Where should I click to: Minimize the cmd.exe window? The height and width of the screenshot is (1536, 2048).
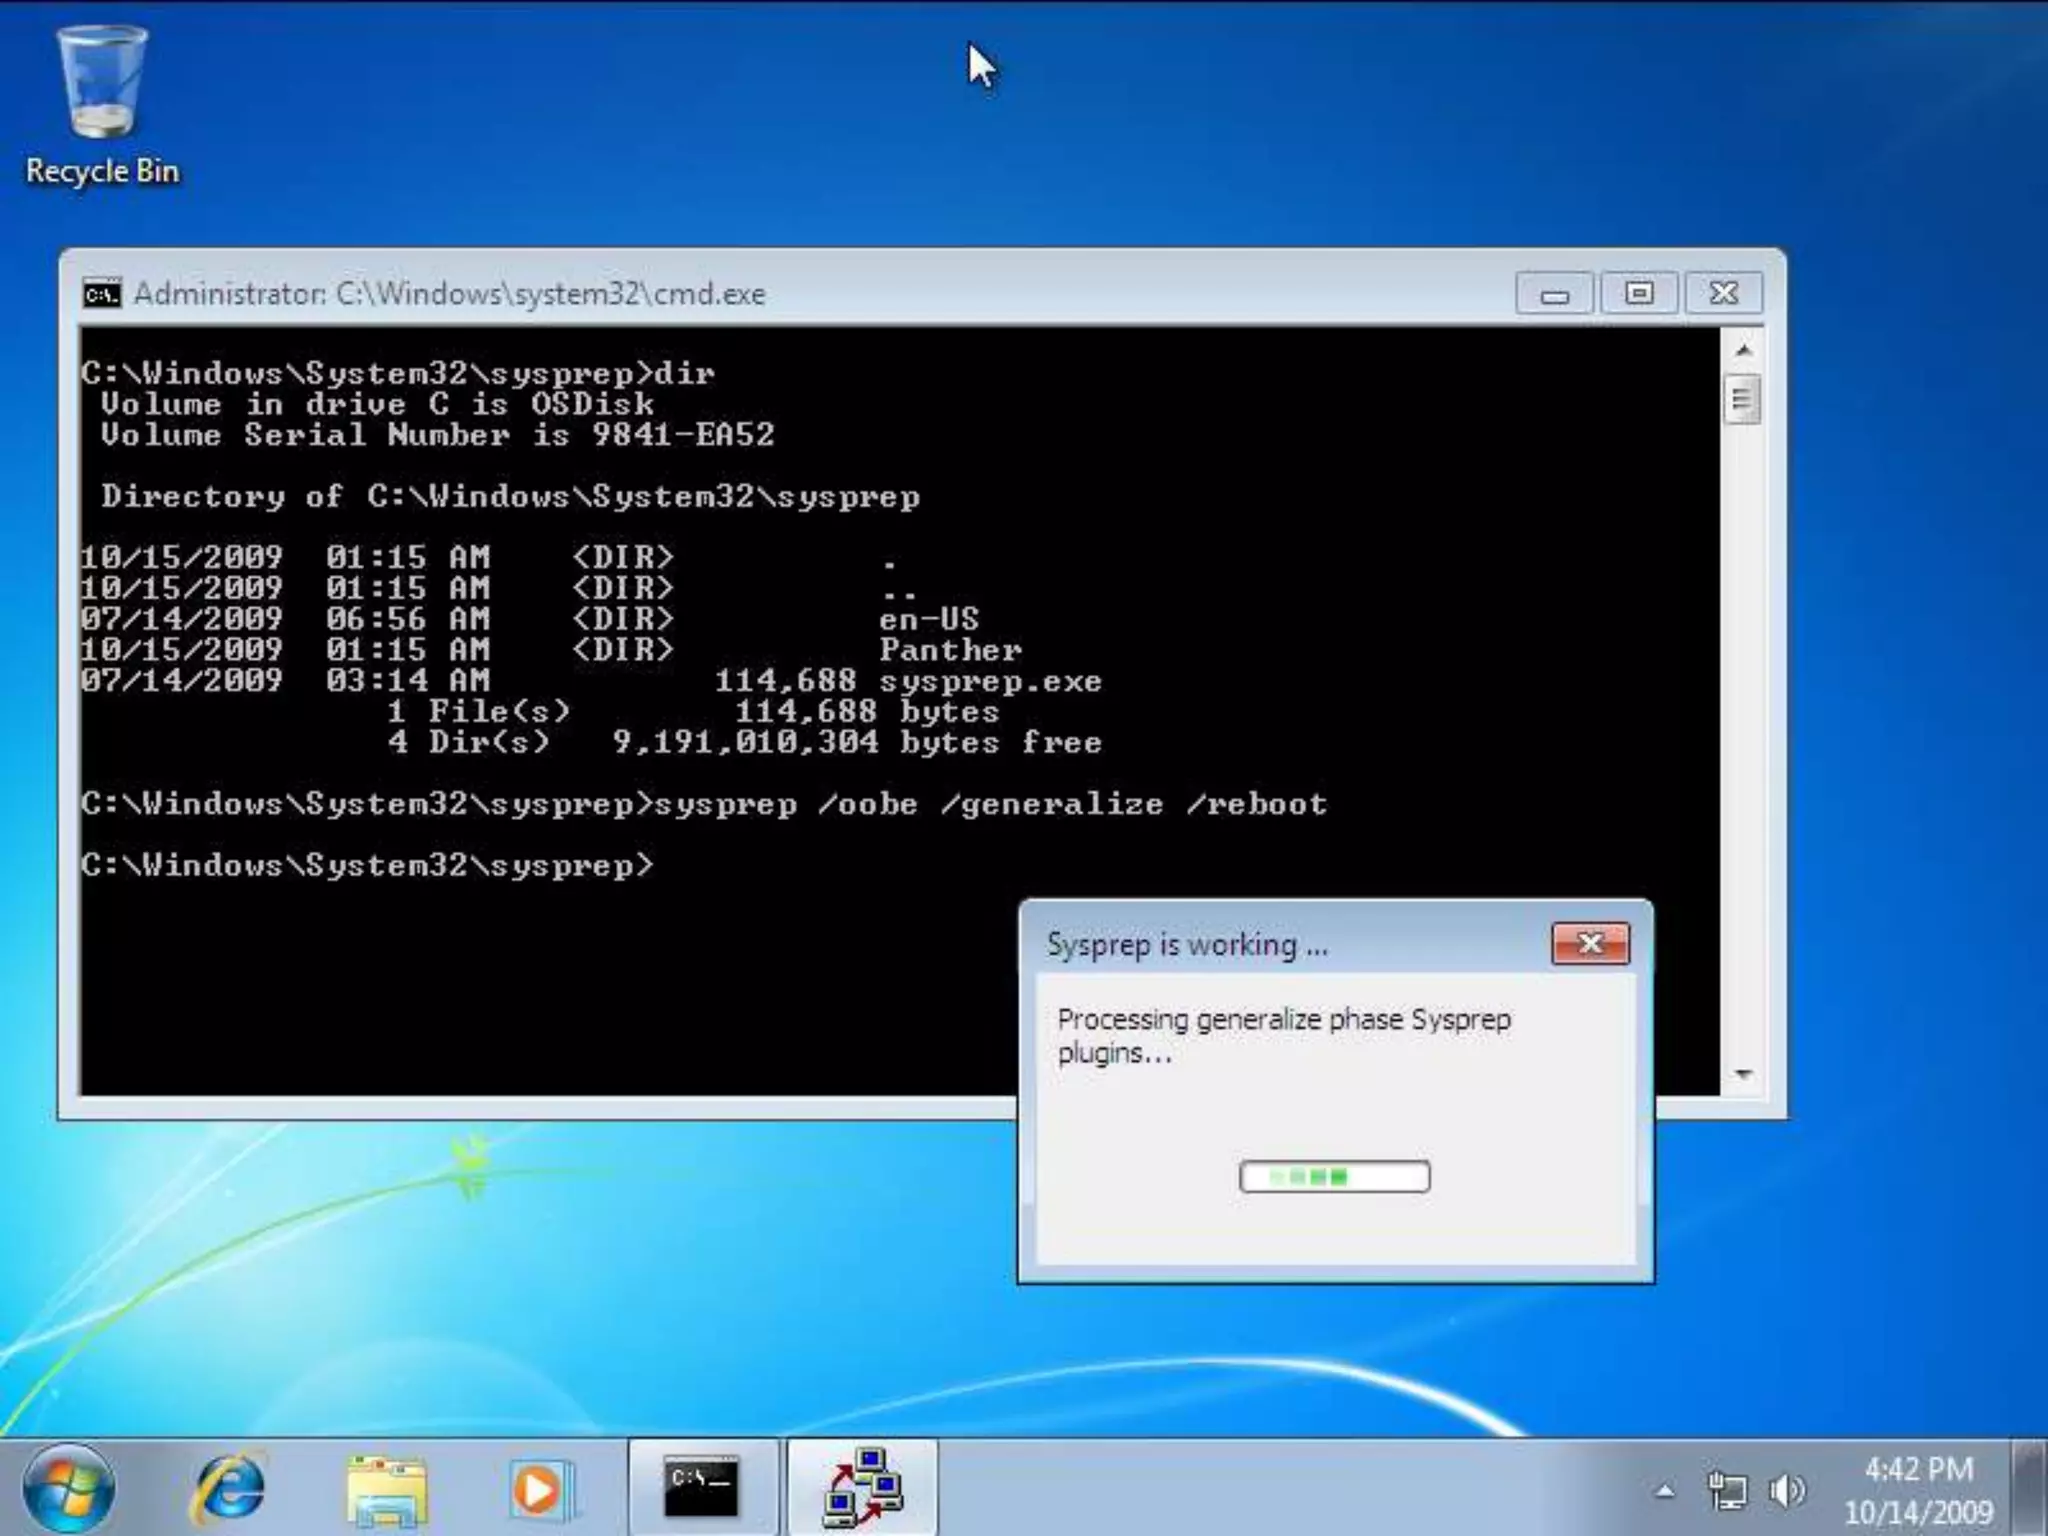click(1554, 294)
